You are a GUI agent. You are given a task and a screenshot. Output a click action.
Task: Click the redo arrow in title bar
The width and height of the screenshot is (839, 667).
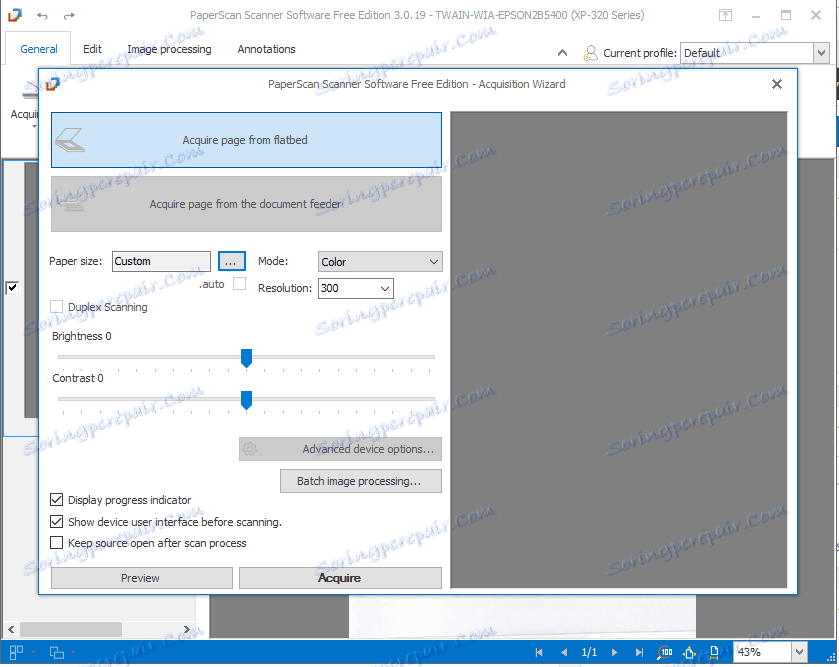[69, 16]
